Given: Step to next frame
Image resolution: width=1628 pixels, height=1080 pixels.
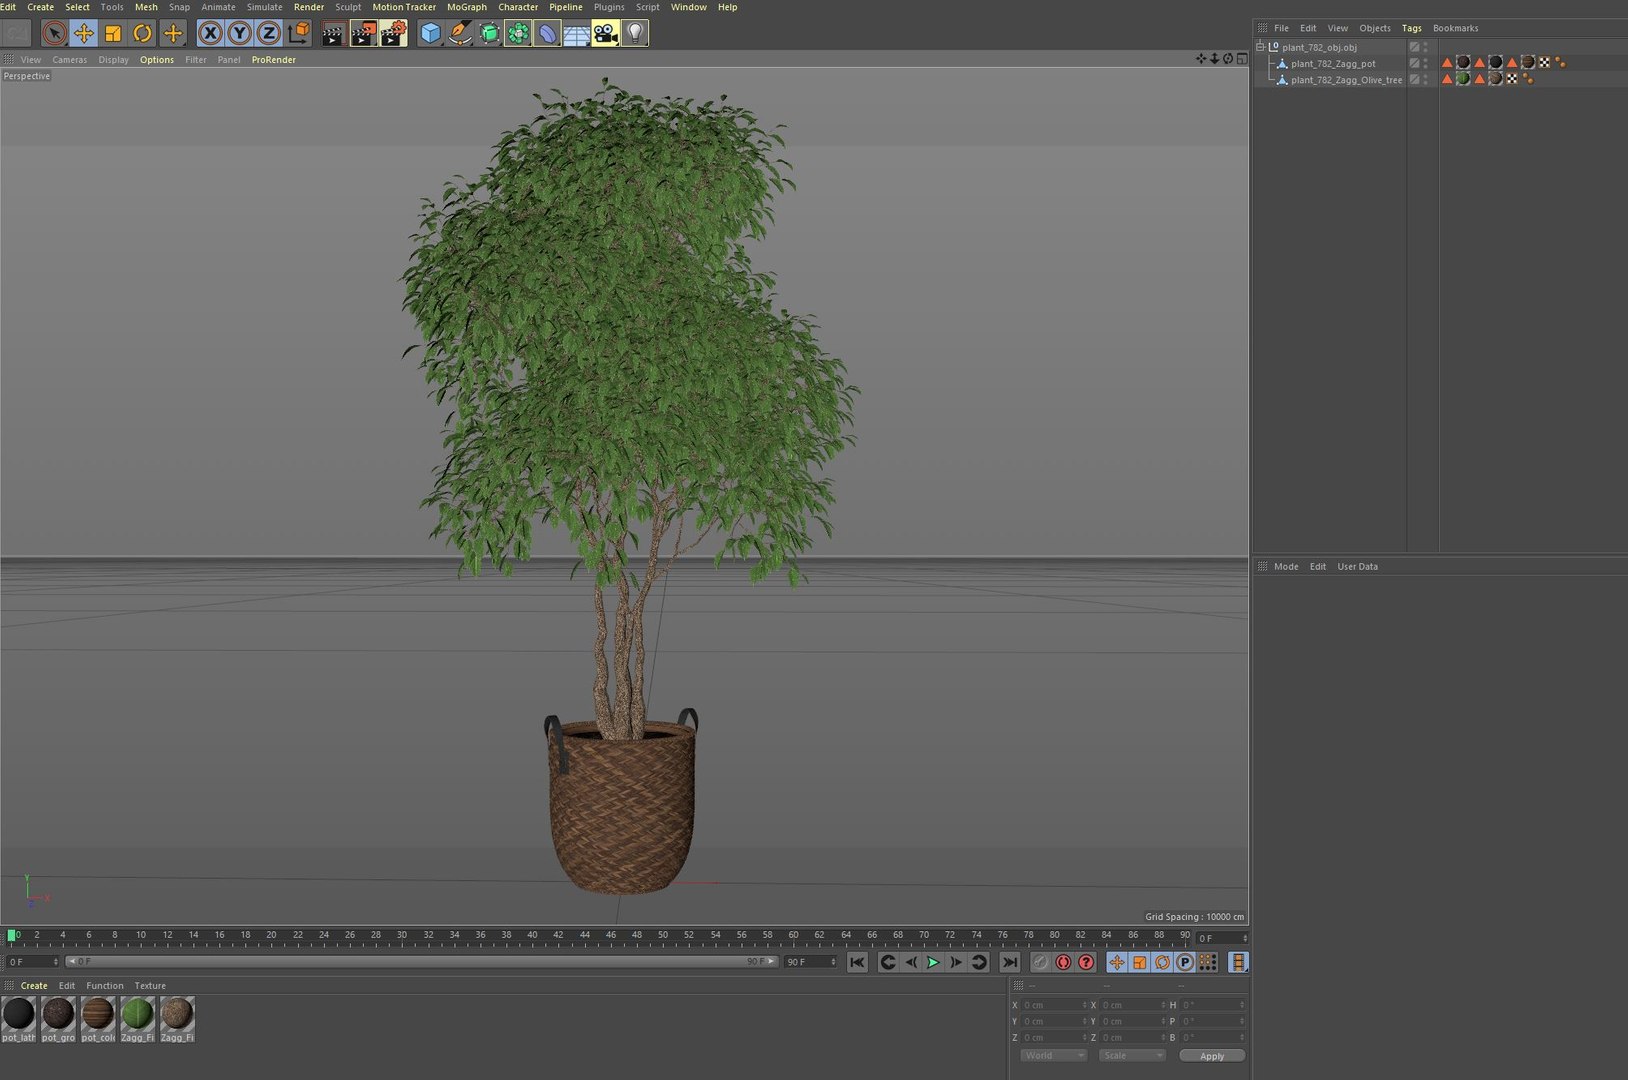Looking at the screenshot, I should 956,962.
